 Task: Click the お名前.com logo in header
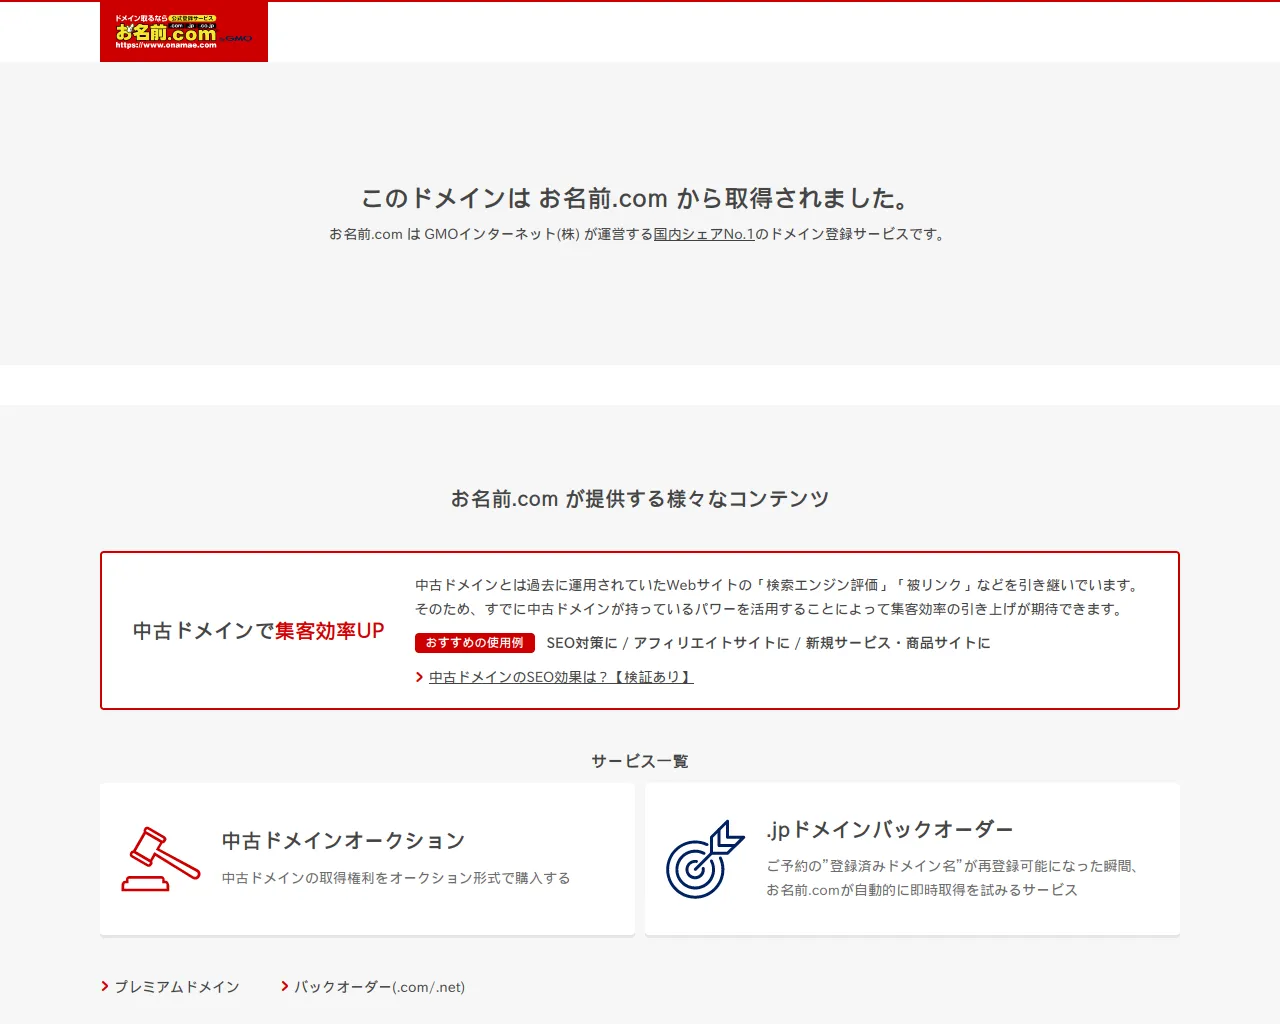click(184, 32)
